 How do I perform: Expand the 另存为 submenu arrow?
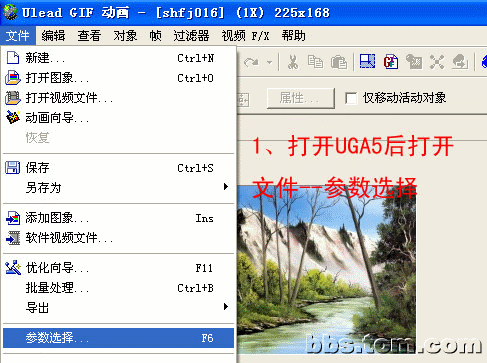tap(226, 187)
